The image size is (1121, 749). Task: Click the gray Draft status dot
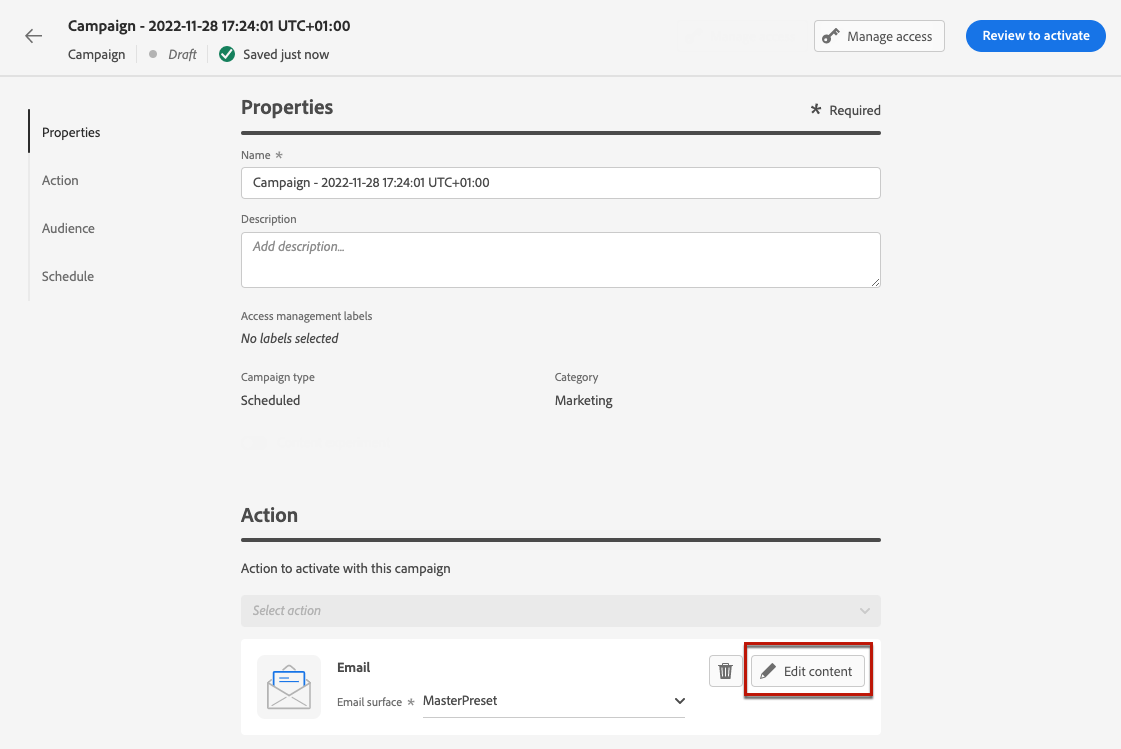pos(153,54)
